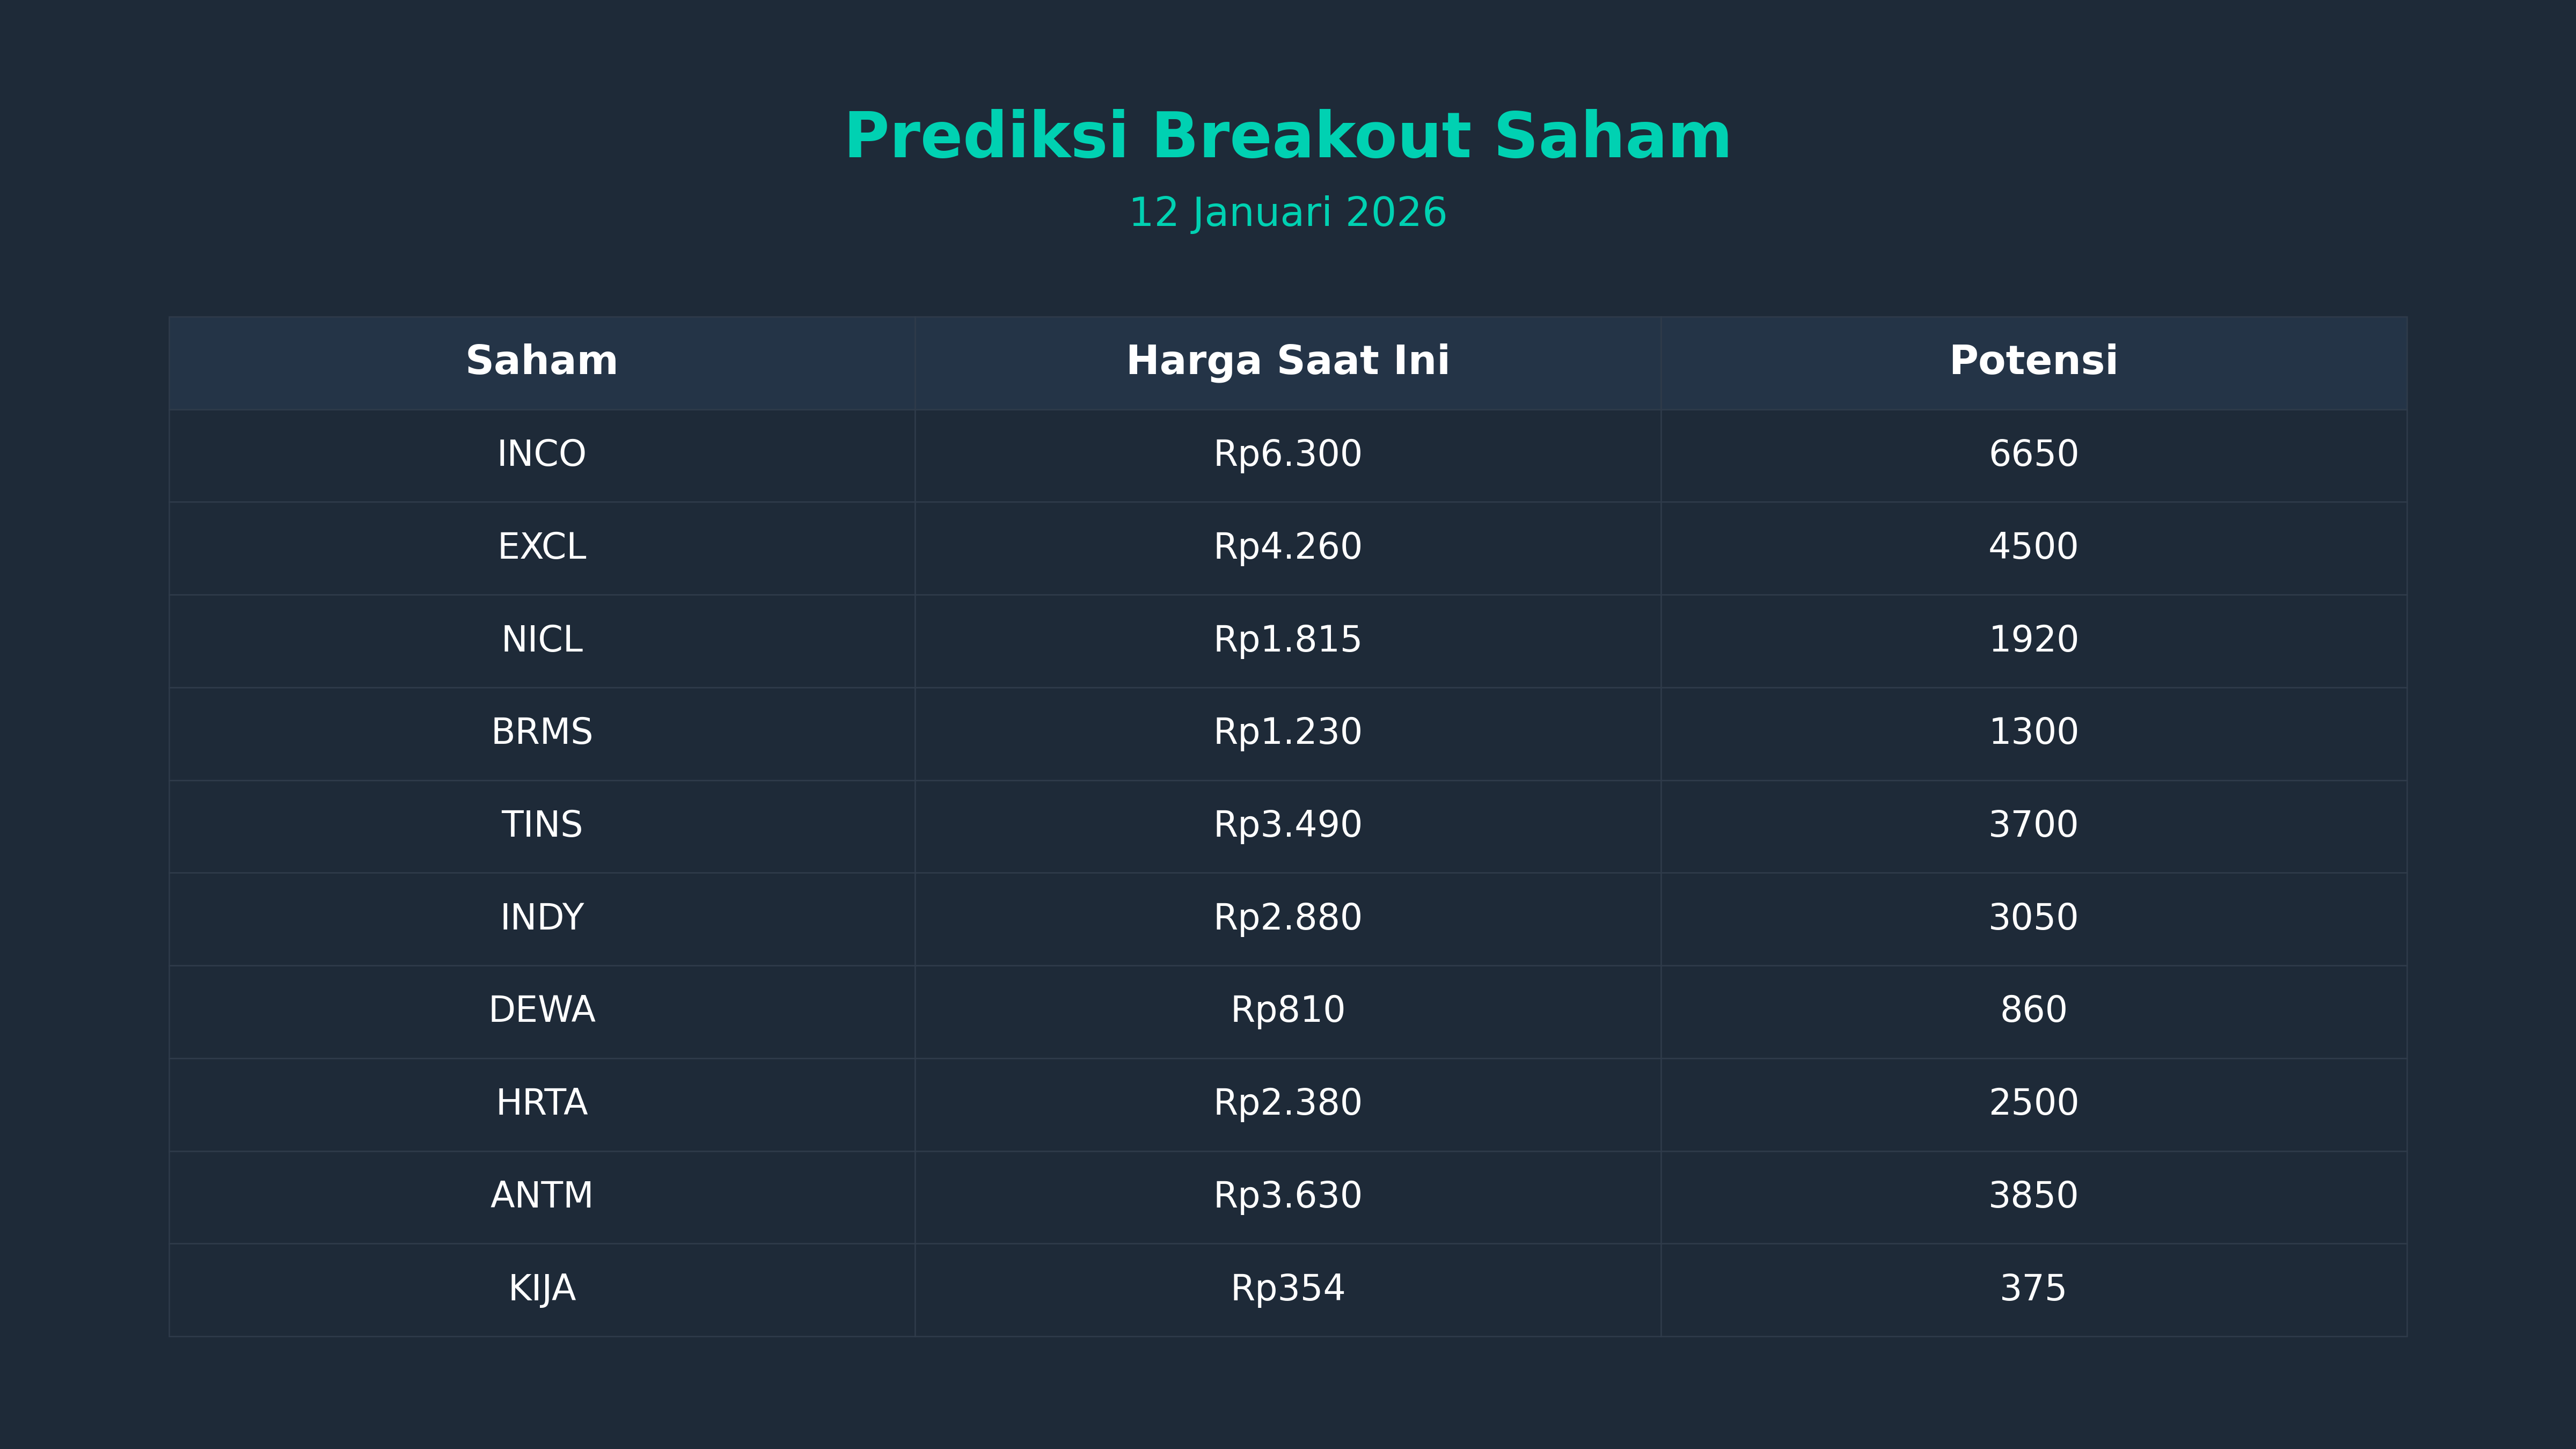
Task: Select the Saham column header
Action: [x=541, y=361]
